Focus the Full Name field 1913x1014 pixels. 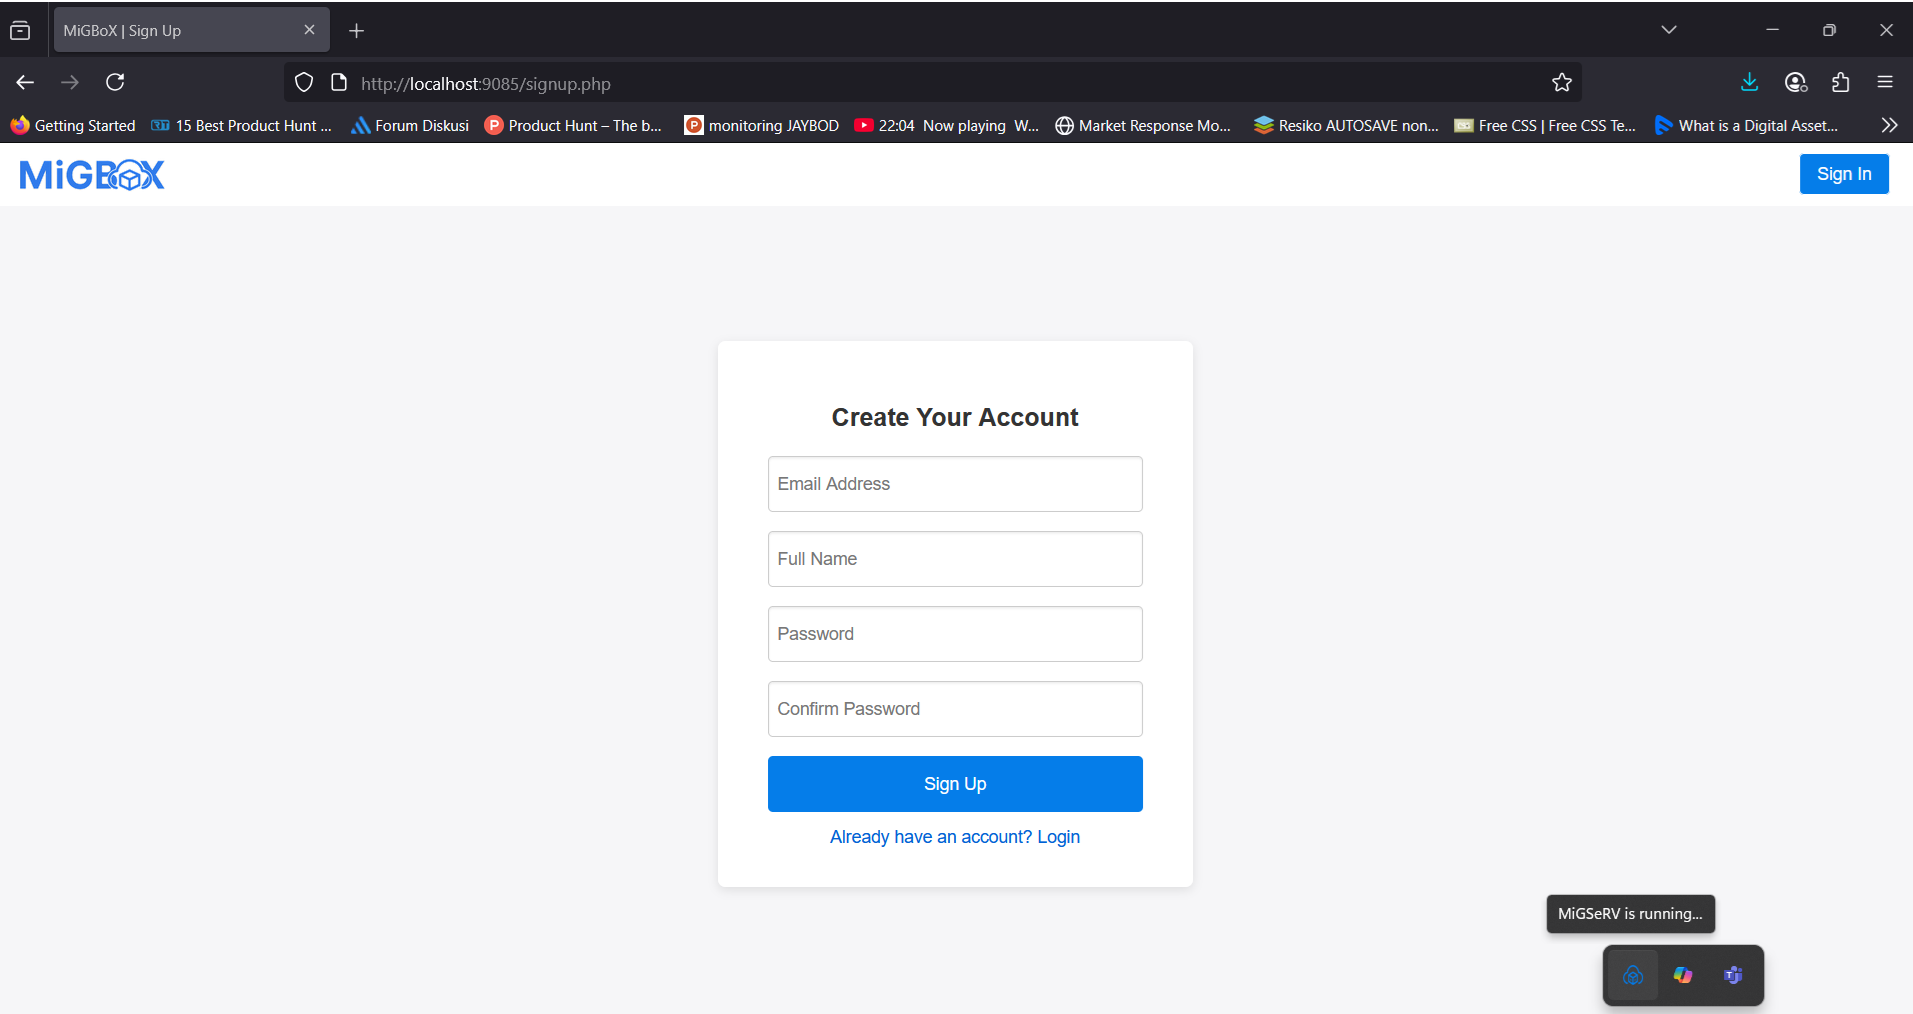[x=955, y=559]
